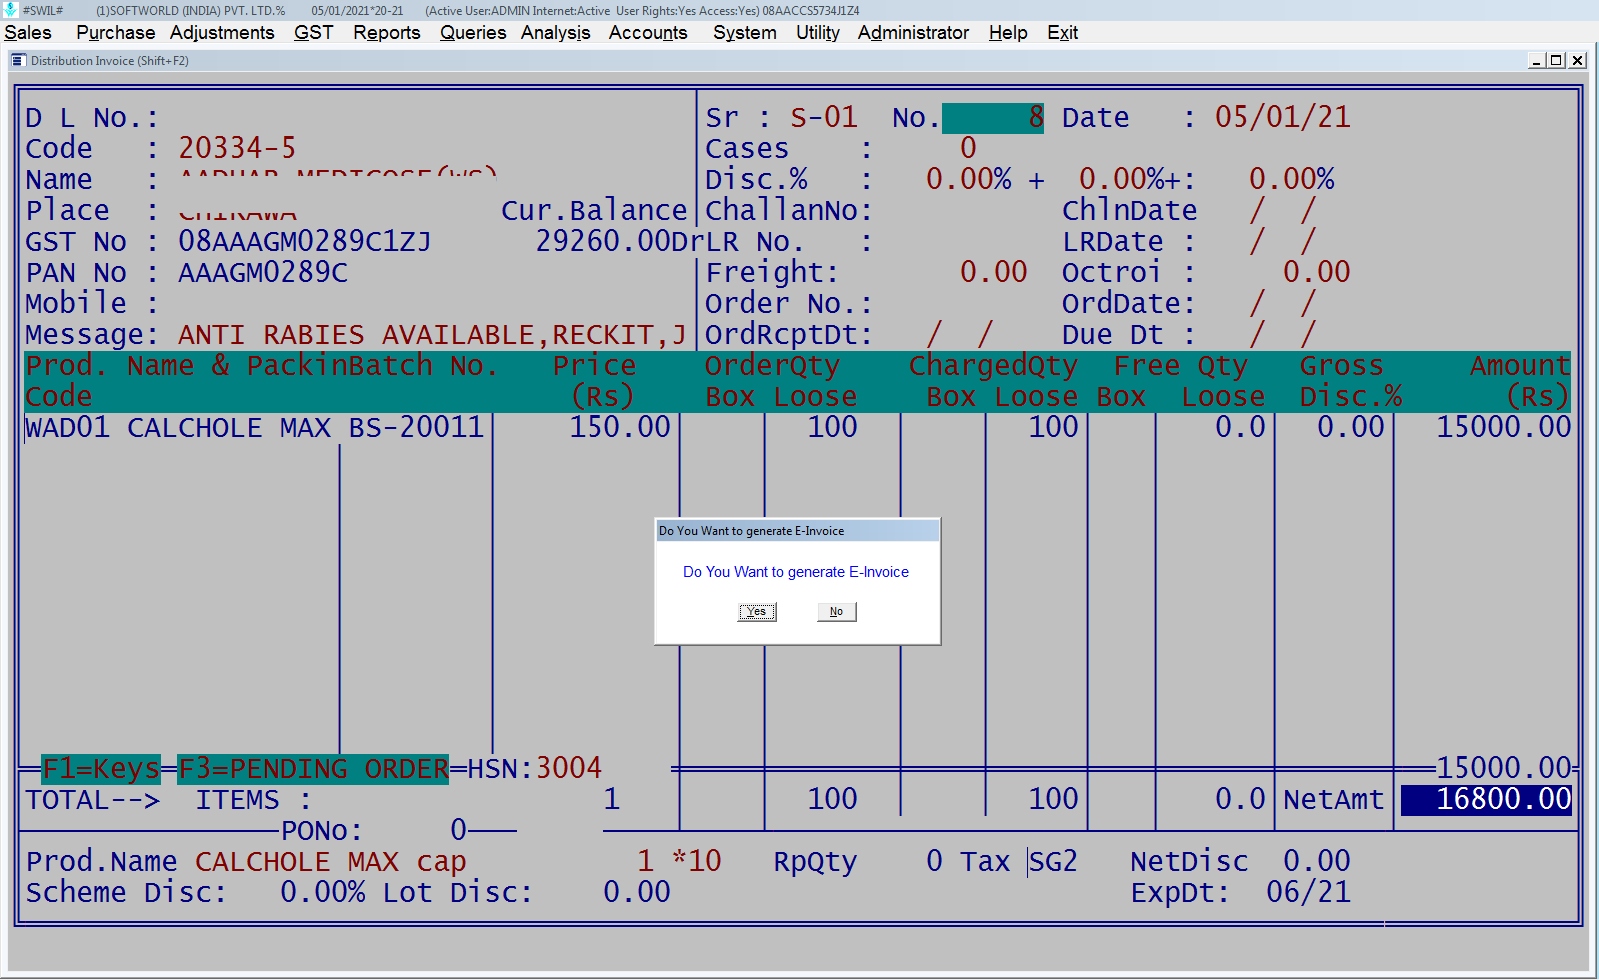Click the Lot Disc value 0.00
This screenshot has height=980, width=1599.
click(x=637, y=893)
